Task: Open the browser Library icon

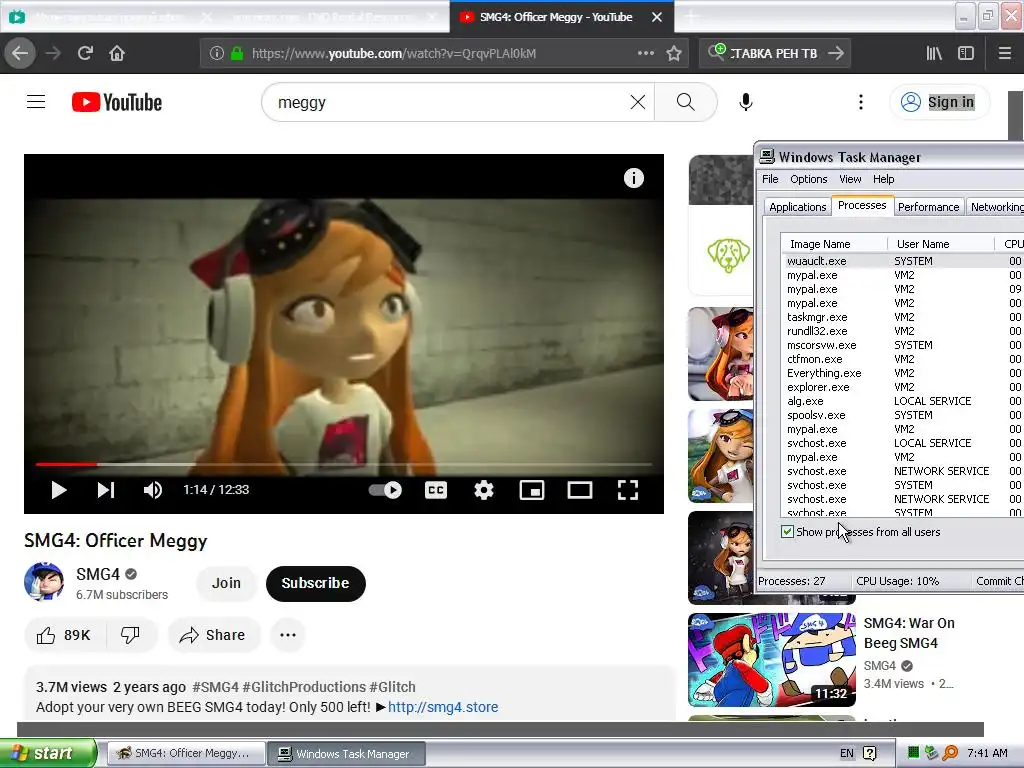Action: (x=934, y=53)
